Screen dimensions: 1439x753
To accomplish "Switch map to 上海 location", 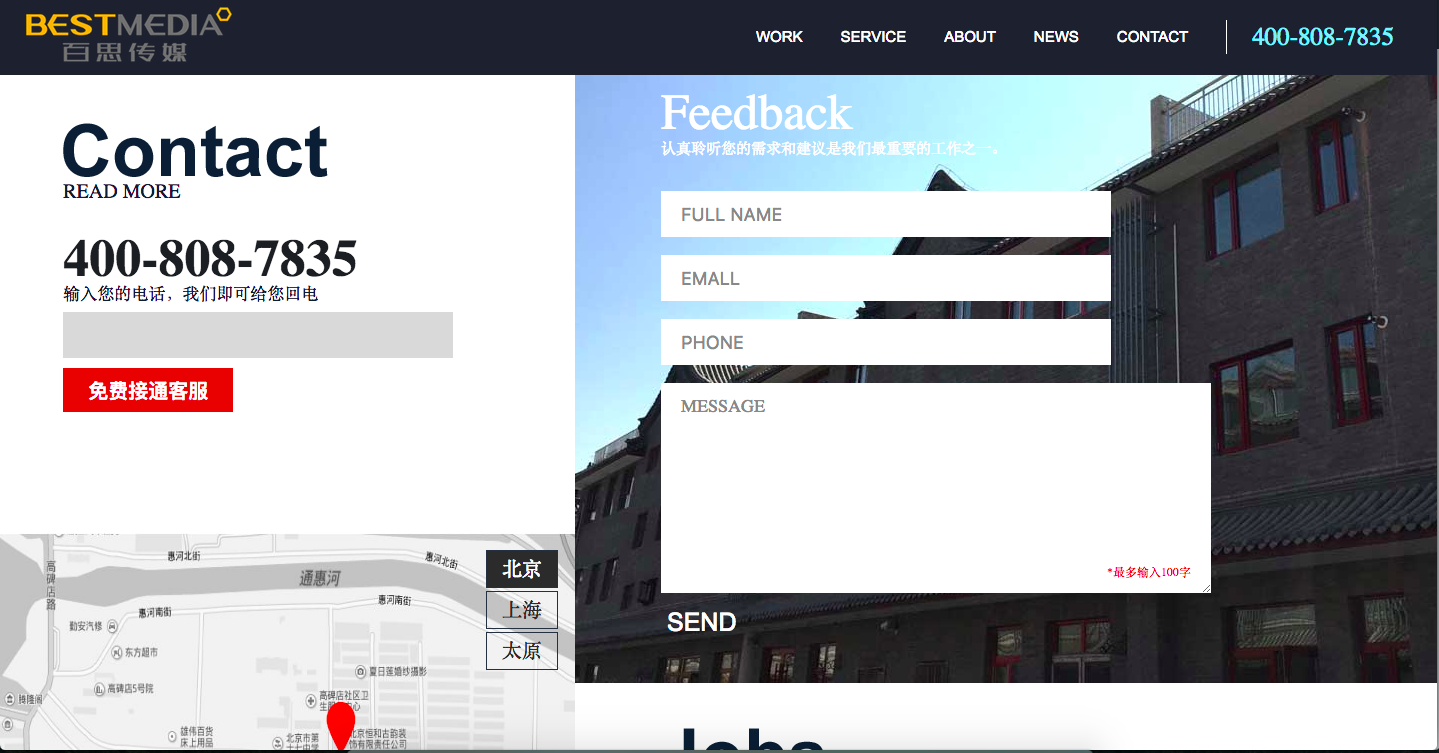I will 521,610.
